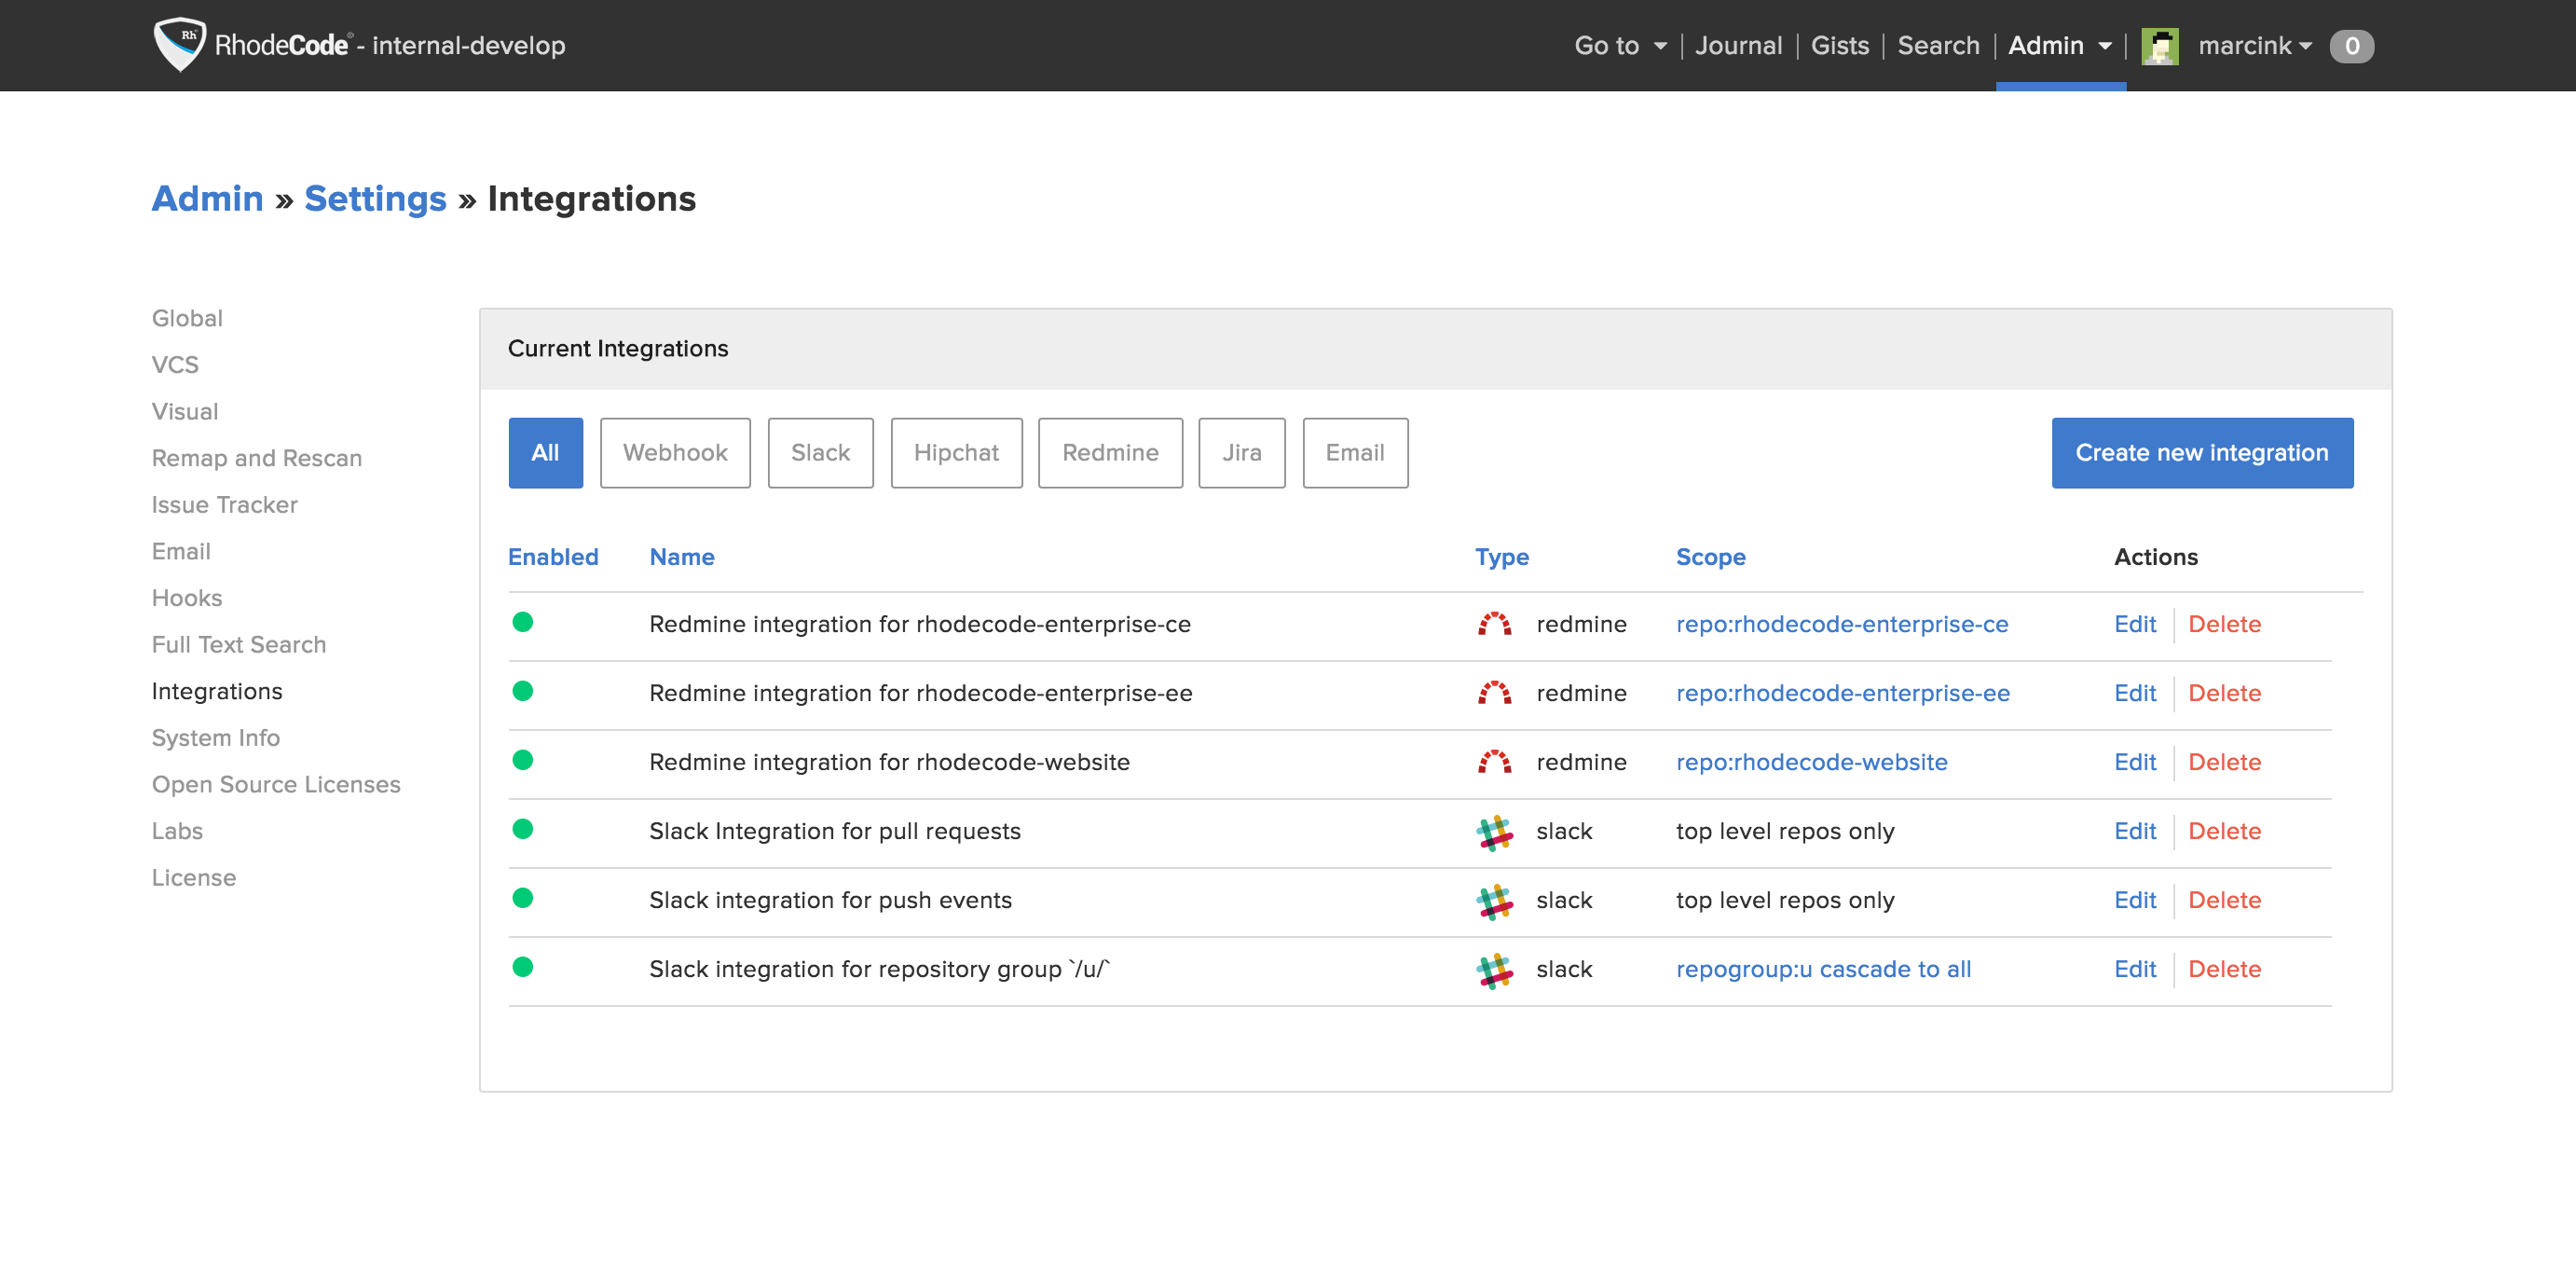Filter integrations by Slack
The image size is (2576, 1281).
820,453
